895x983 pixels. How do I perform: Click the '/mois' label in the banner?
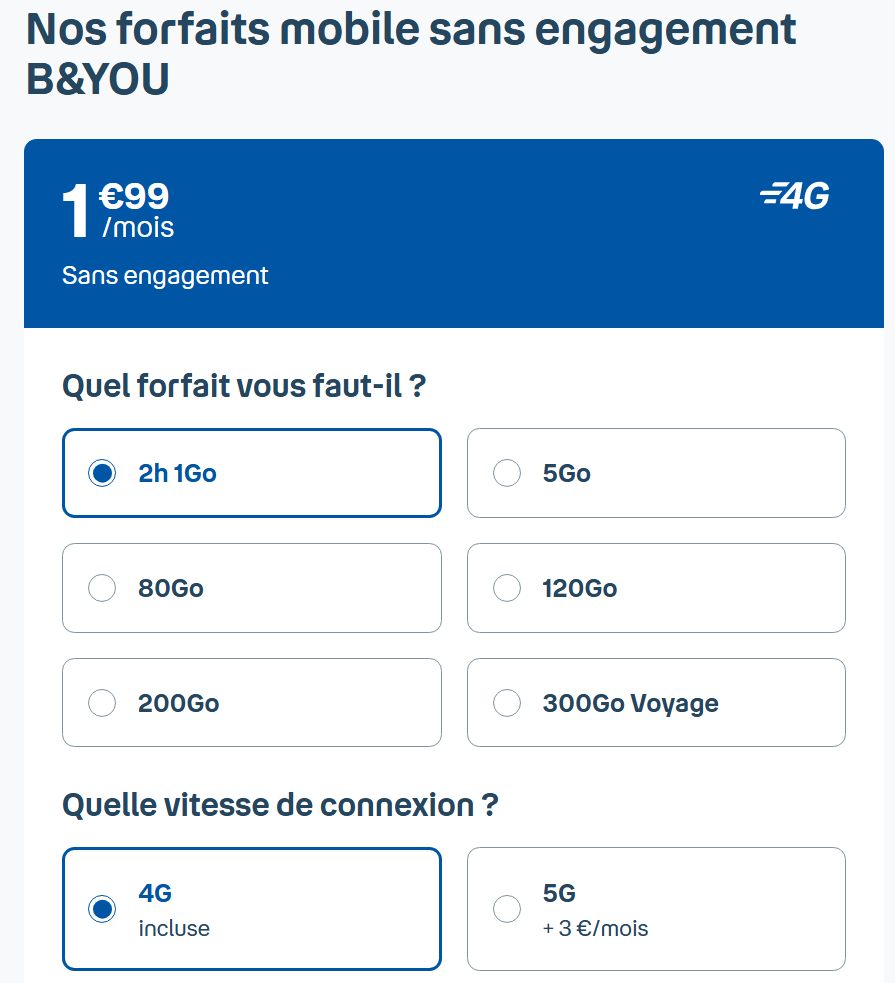[x=138, y=228]
